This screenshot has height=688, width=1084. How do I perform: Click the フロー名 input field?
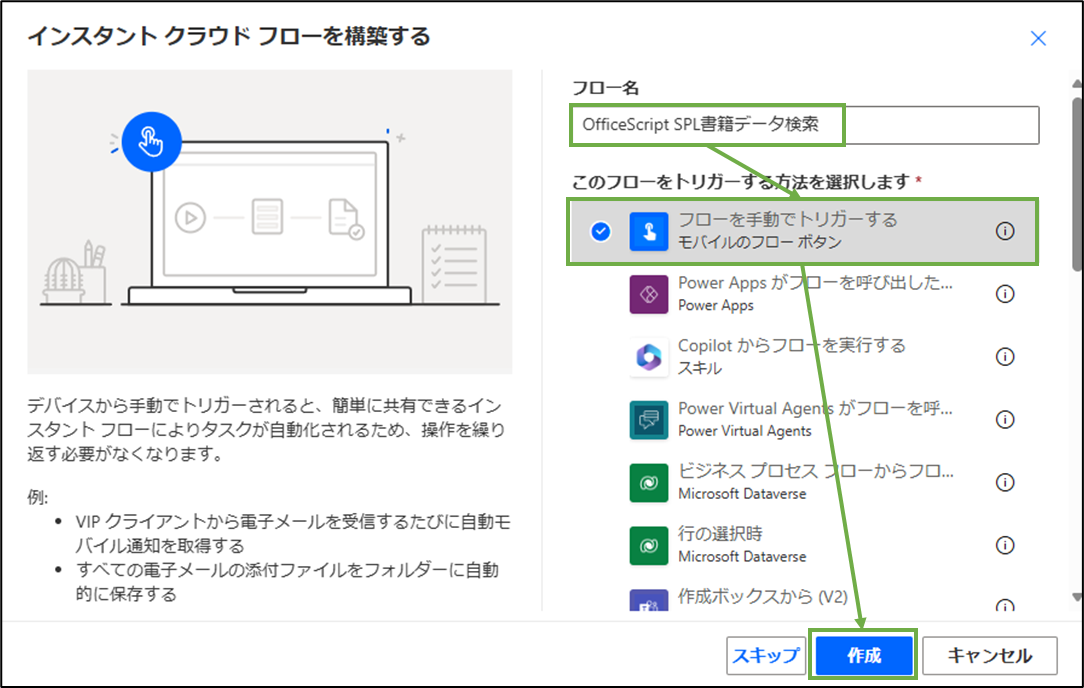click(x=805, y=125)
